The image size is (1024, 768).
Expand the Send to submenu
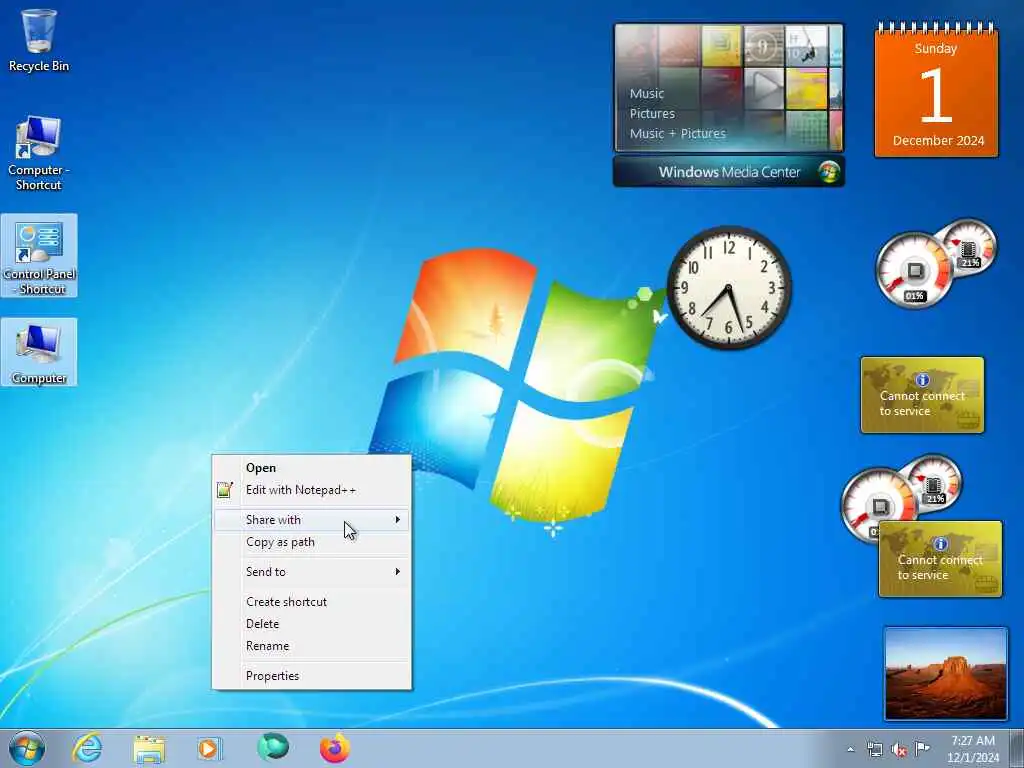click(x=312, y=571)
